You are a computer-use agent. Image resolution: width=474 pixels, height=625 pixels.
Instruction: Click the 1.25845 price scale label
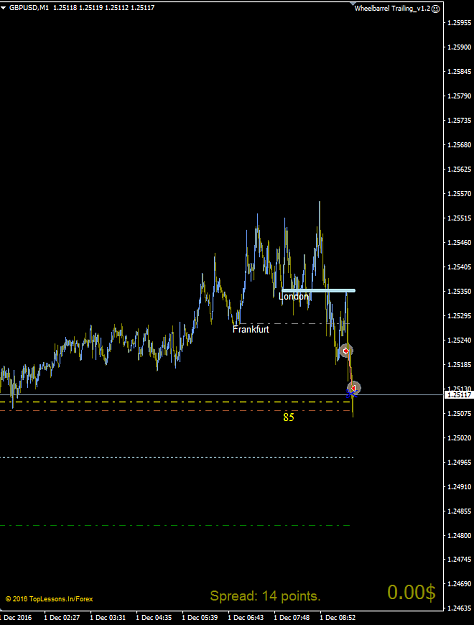coord(459,72)
